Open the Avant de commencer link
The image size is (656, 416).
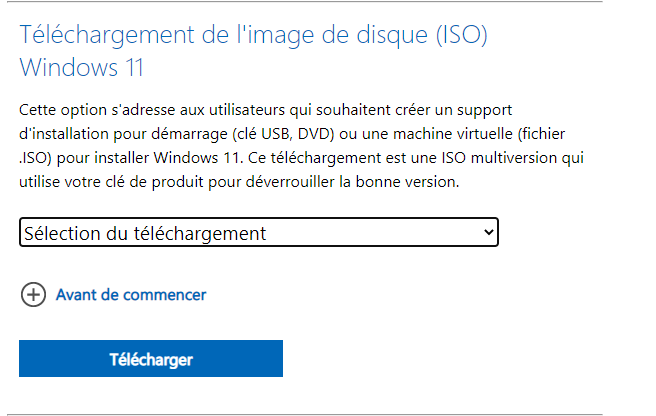coord(131,295)
